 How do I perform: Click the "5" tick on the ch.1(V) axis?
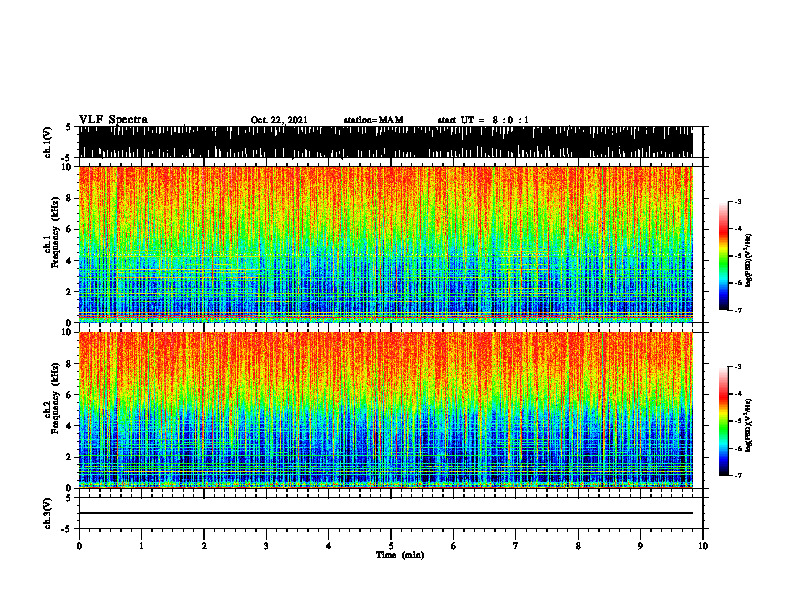coord(68,127)
